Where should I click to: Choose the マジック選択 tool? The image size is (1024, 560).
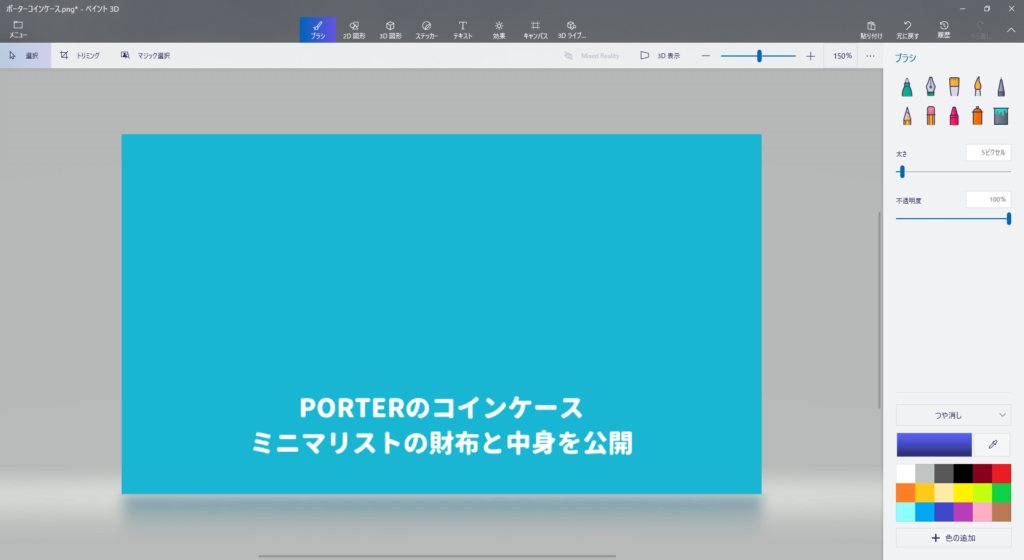tap(145, 55)
